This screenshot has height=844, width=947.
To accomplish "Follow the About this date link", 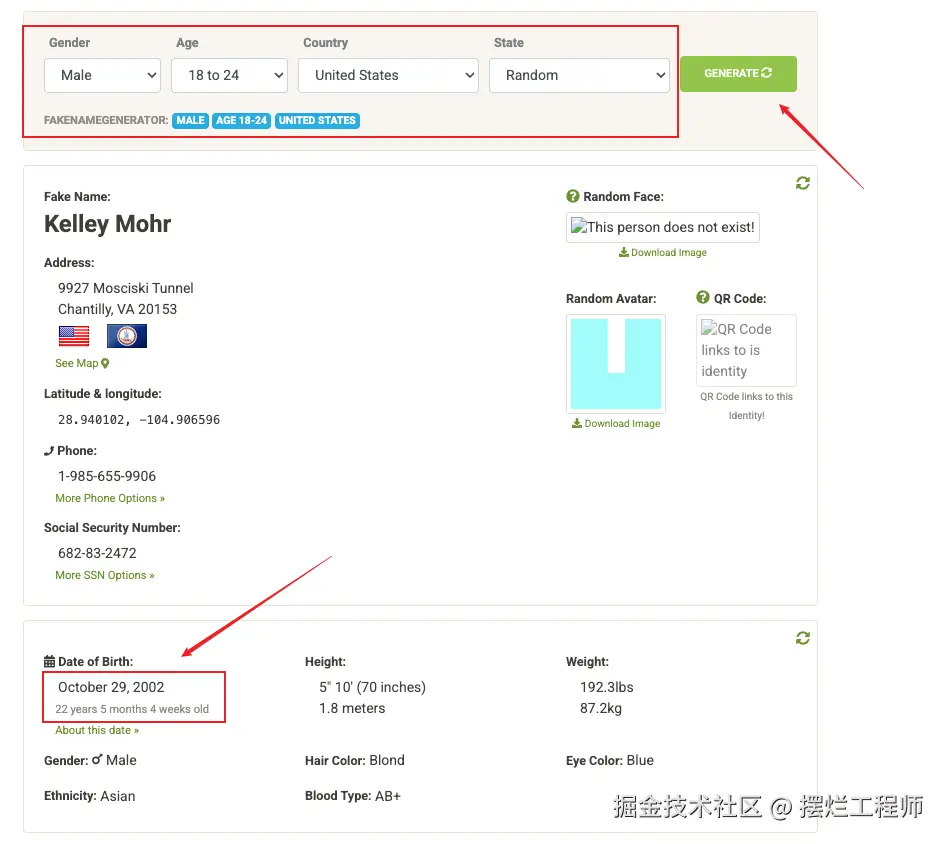I will pos(97,730).
